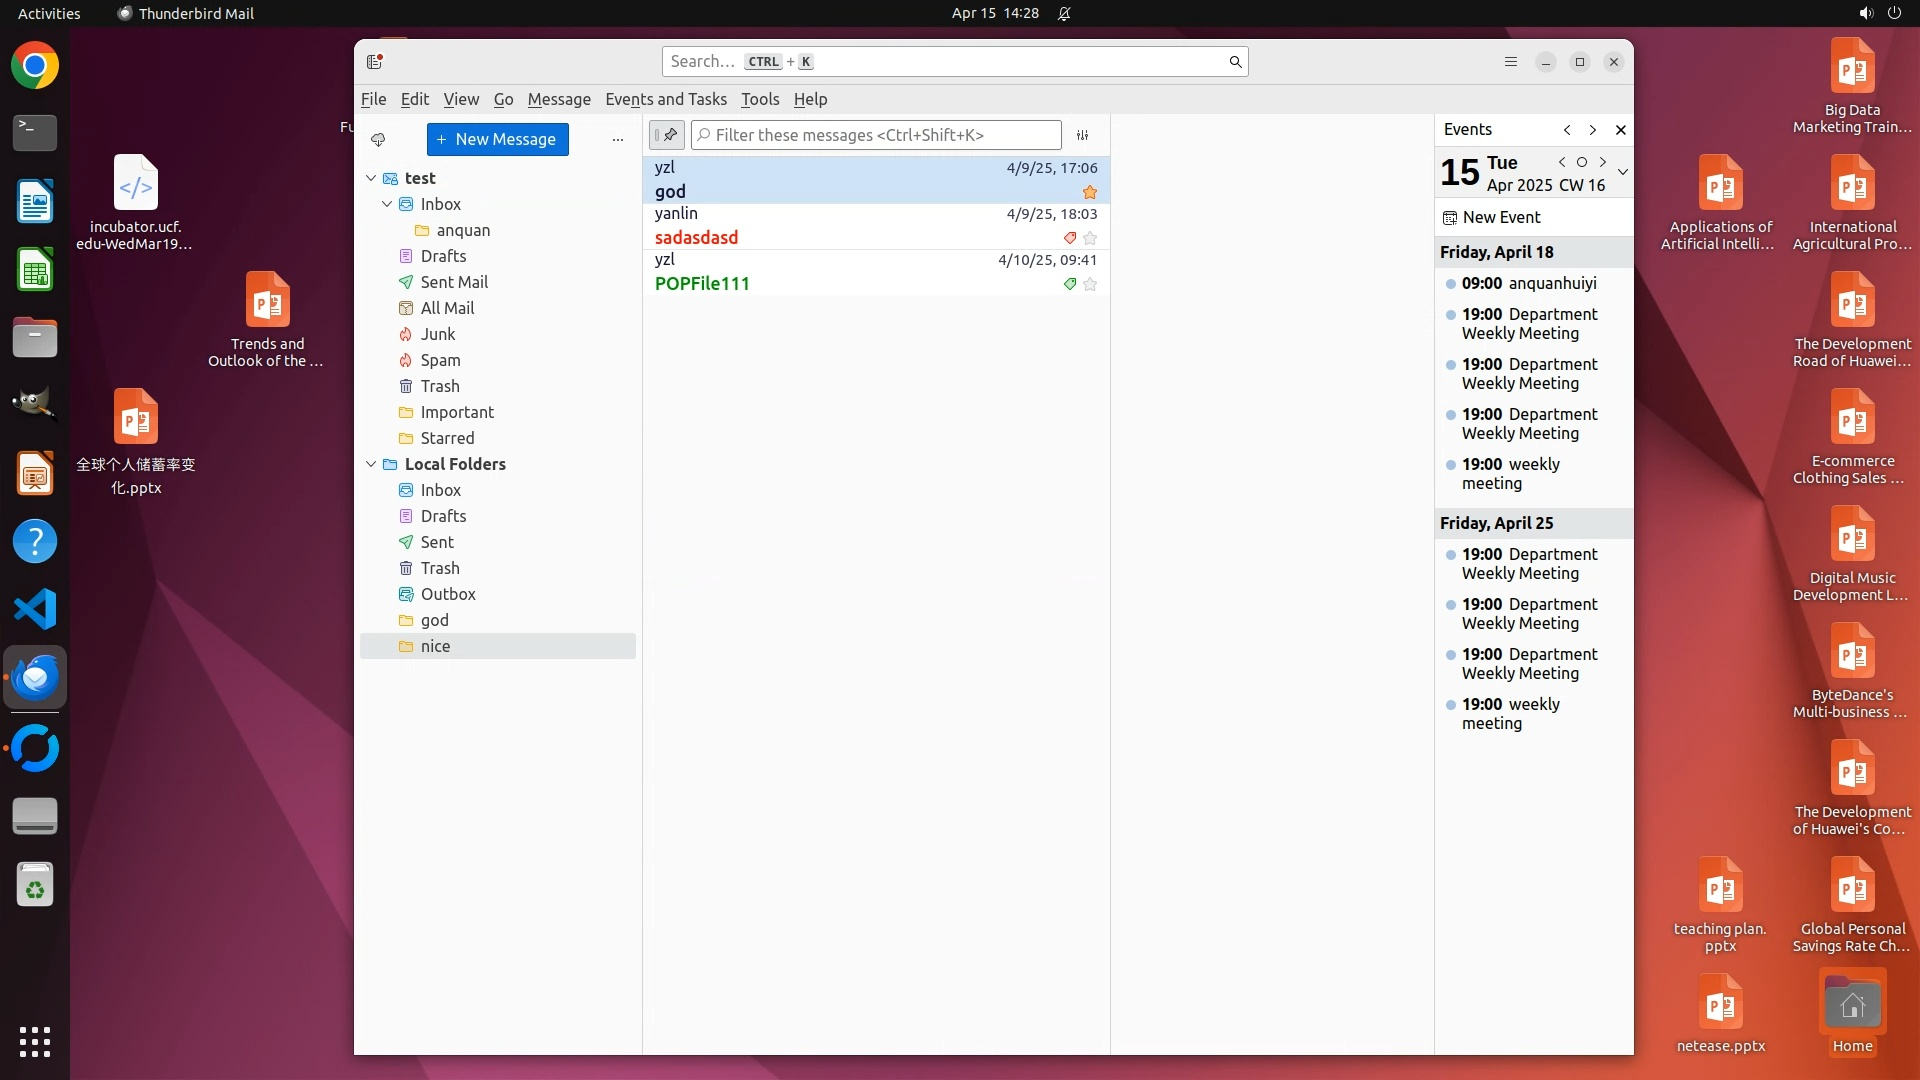
Task: Open the Tools menu
Action: 759,99
